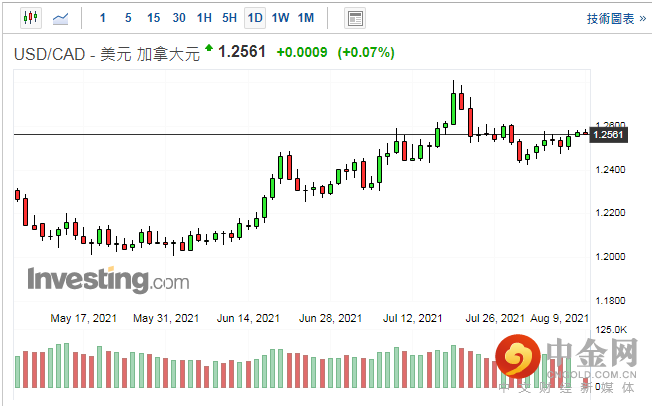Click the 1.1800 price axis label
The height and width of the screenshot is (406, 652).
point(610,300)
